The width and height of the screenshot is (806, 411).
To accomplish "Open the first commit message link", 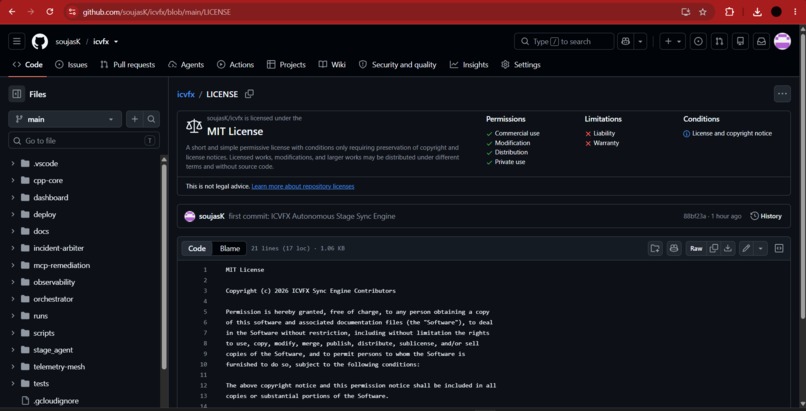I will 312,216.
